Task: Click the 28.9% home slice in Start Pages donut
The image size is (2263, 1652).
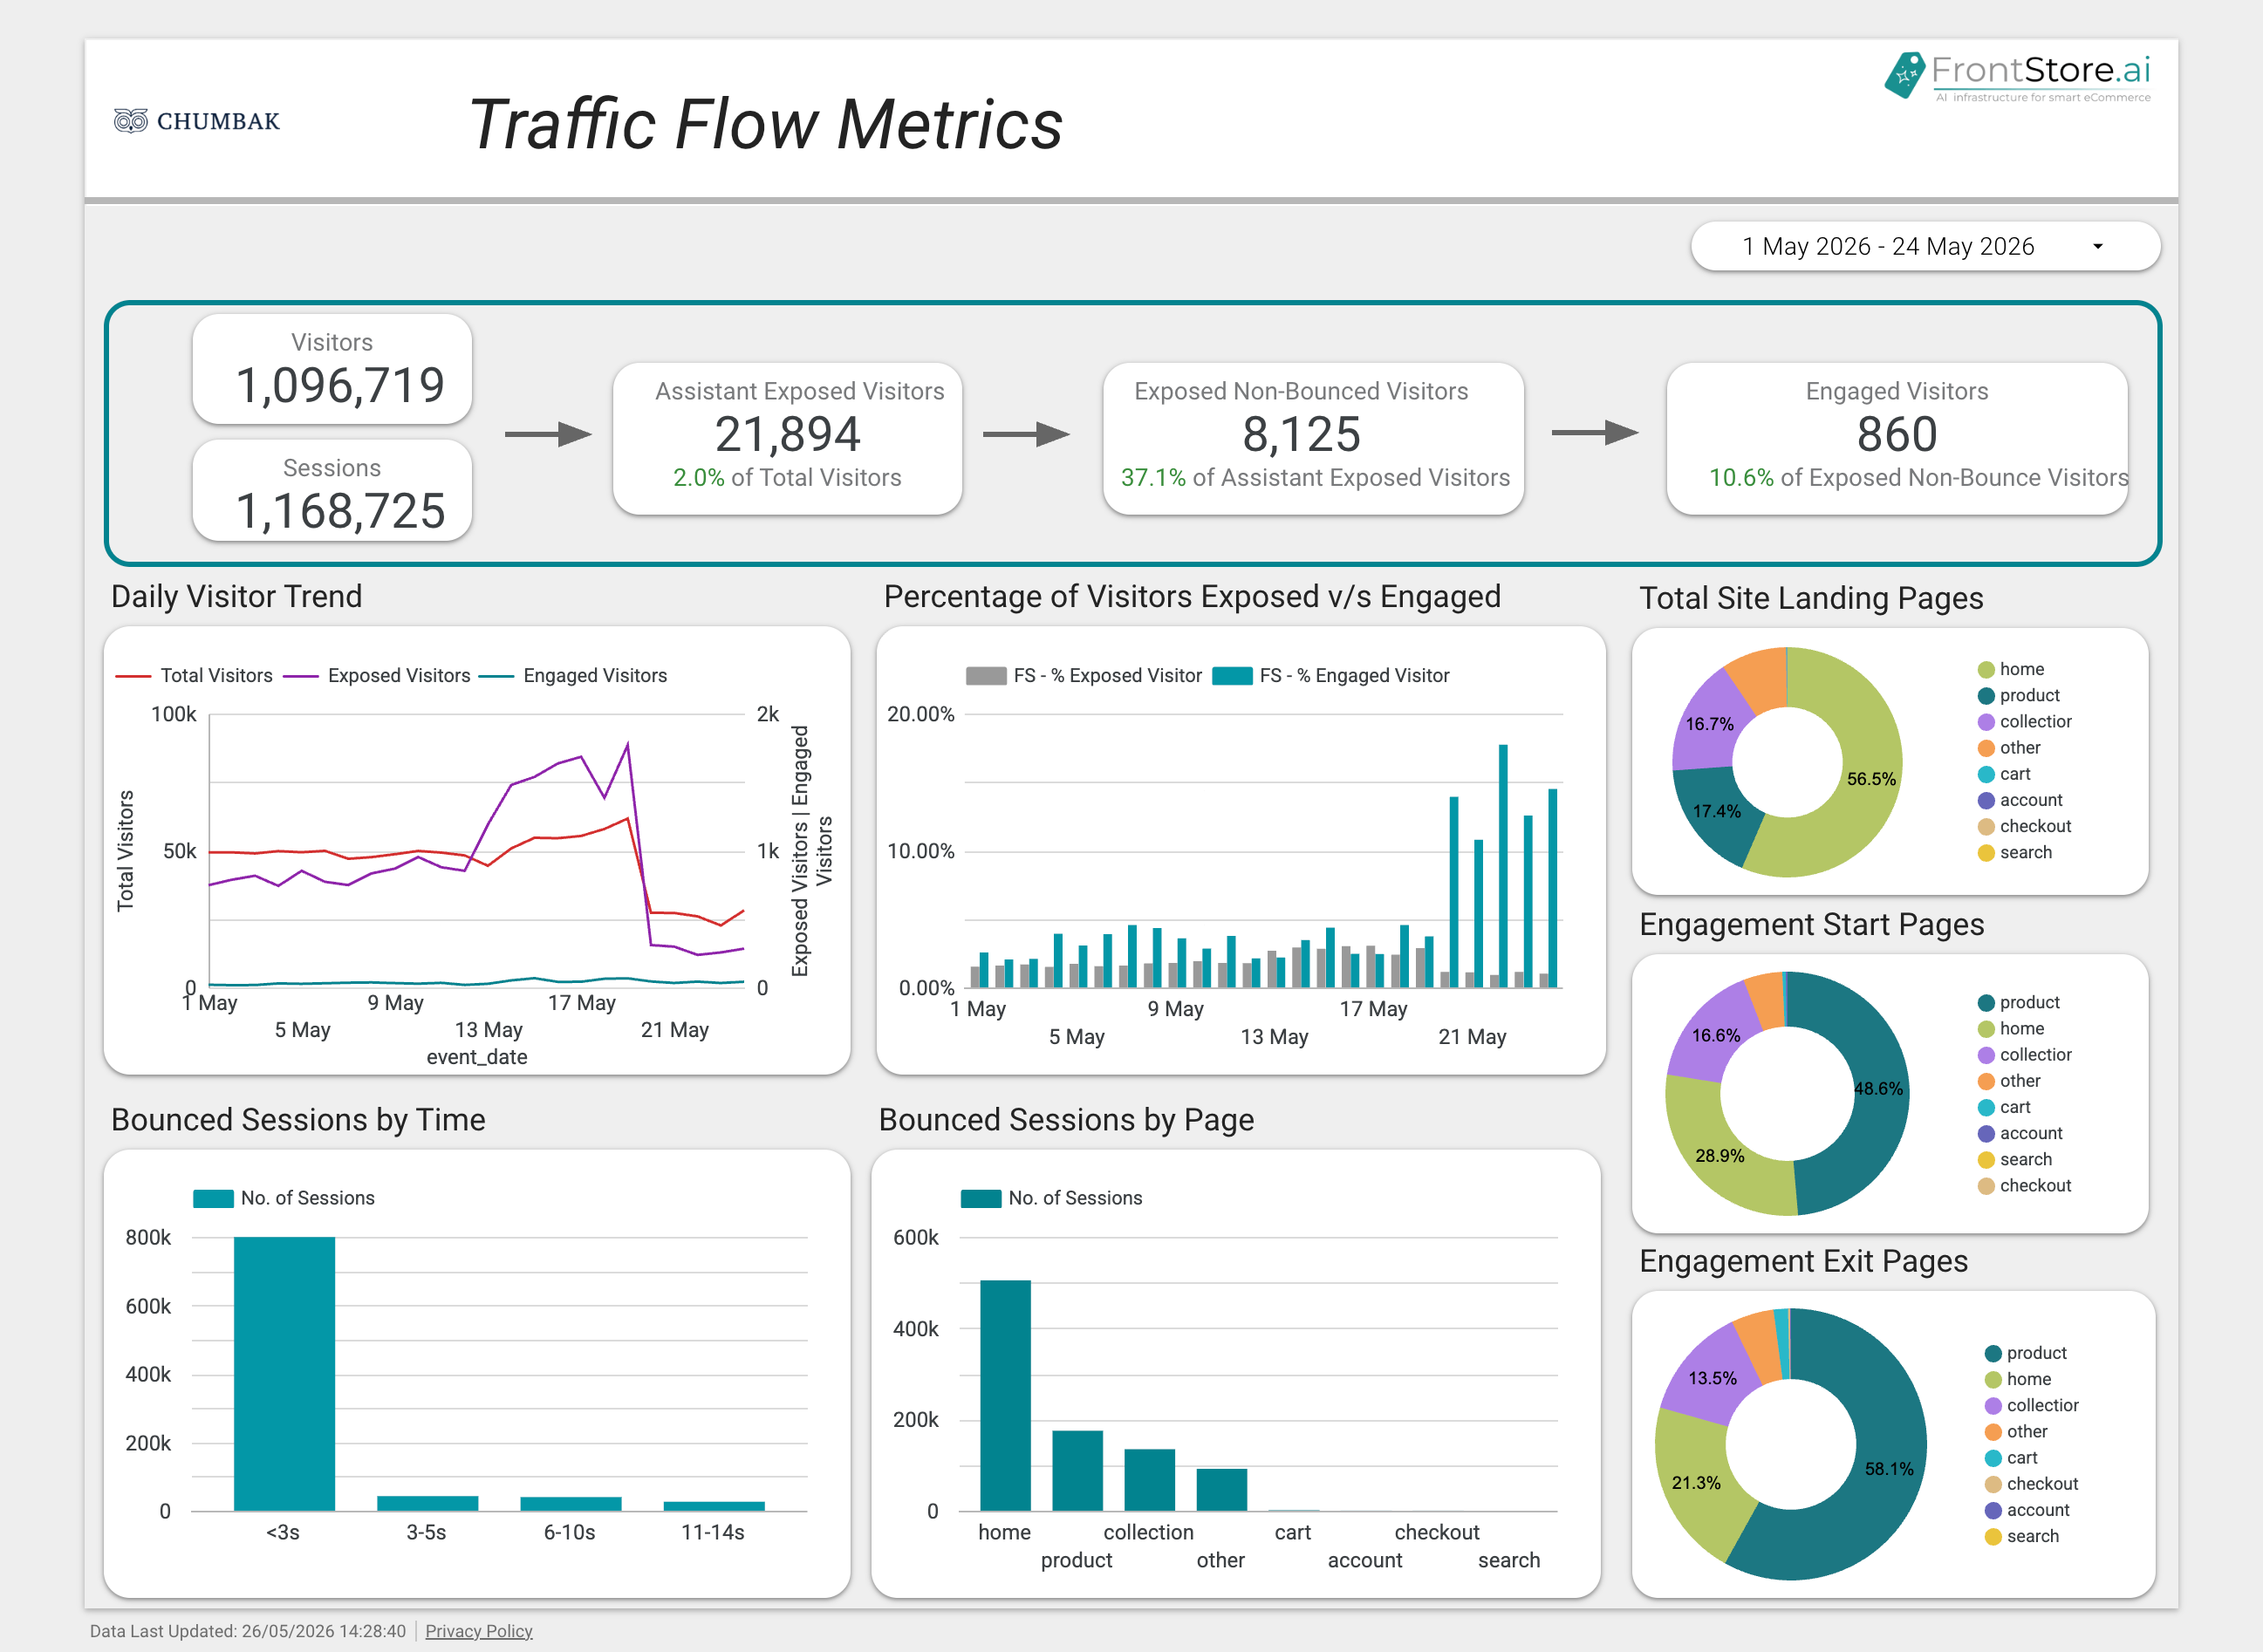Action: 1720,1156
